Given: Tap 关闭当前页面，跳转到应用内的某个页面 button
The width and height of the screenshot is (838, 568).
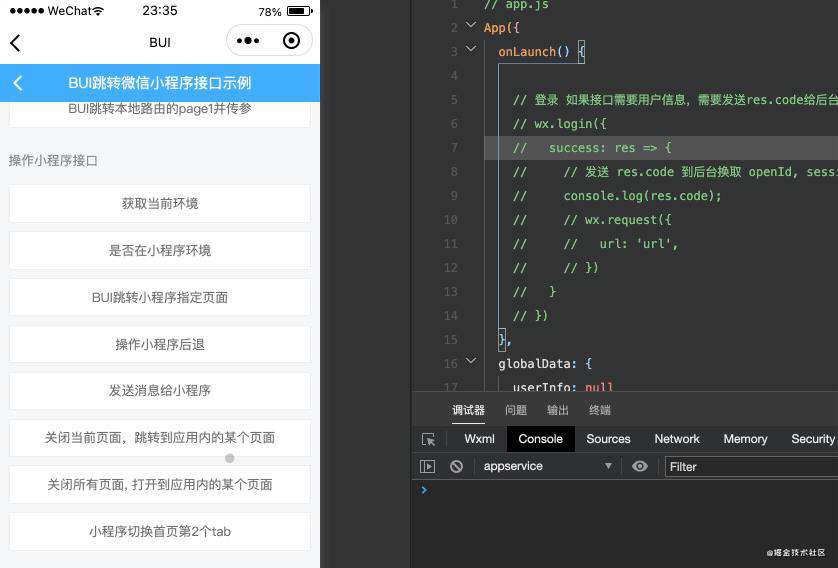Looking at the screenshot, I should coord(160,438).
